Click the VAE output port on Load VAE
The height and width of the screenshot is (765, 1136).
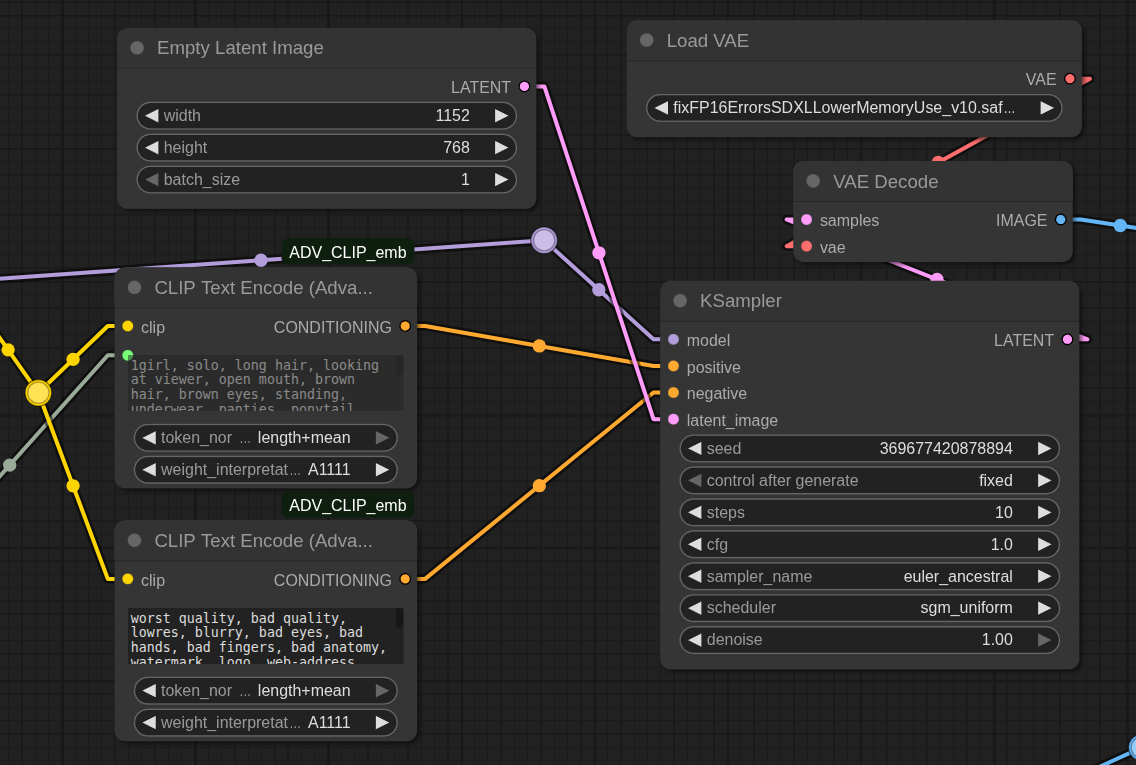[x=1070, y=79]
